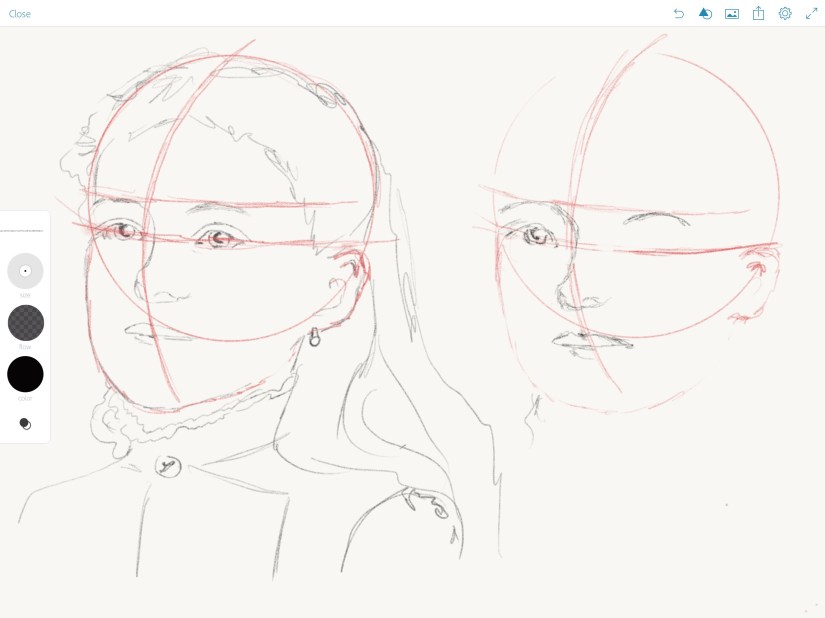Image resolution: width=825 pixels, height=618 pixels.
Task: Click the "size" label
Action: (x=25, y=295)
